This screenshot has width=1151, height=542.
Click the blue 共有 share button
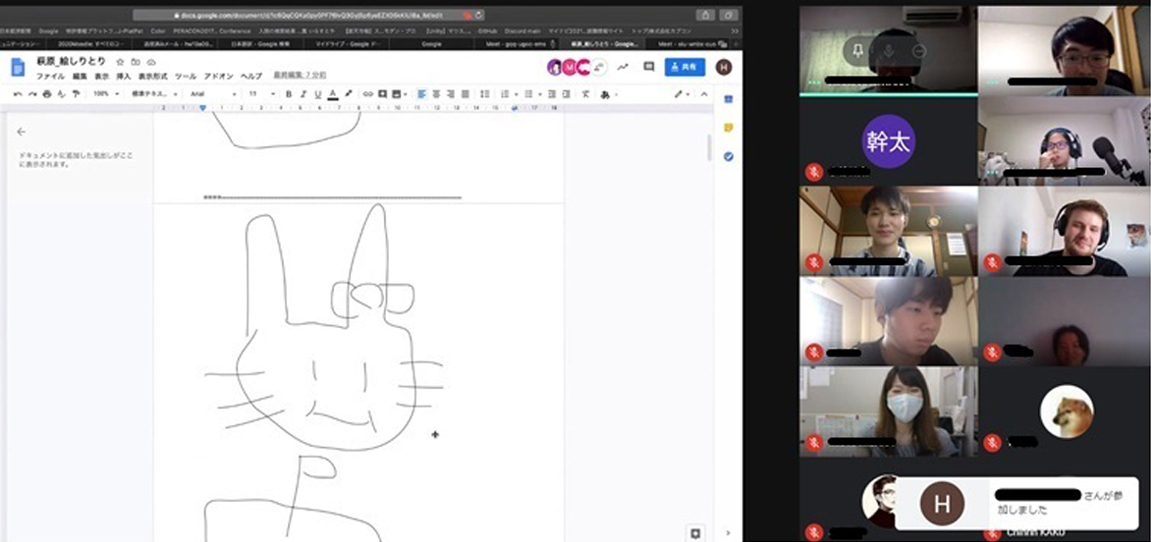click(685, 67)
